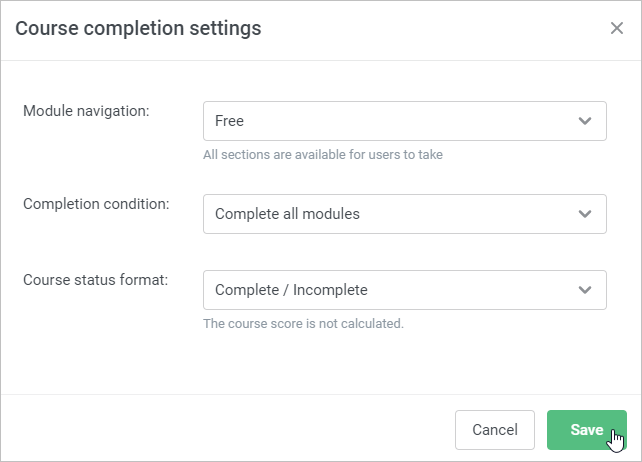The height and width of the screenshot is (462, 642).
Task: Click the chevron arrow in Completion condition field
Action: tap(585, 214)
